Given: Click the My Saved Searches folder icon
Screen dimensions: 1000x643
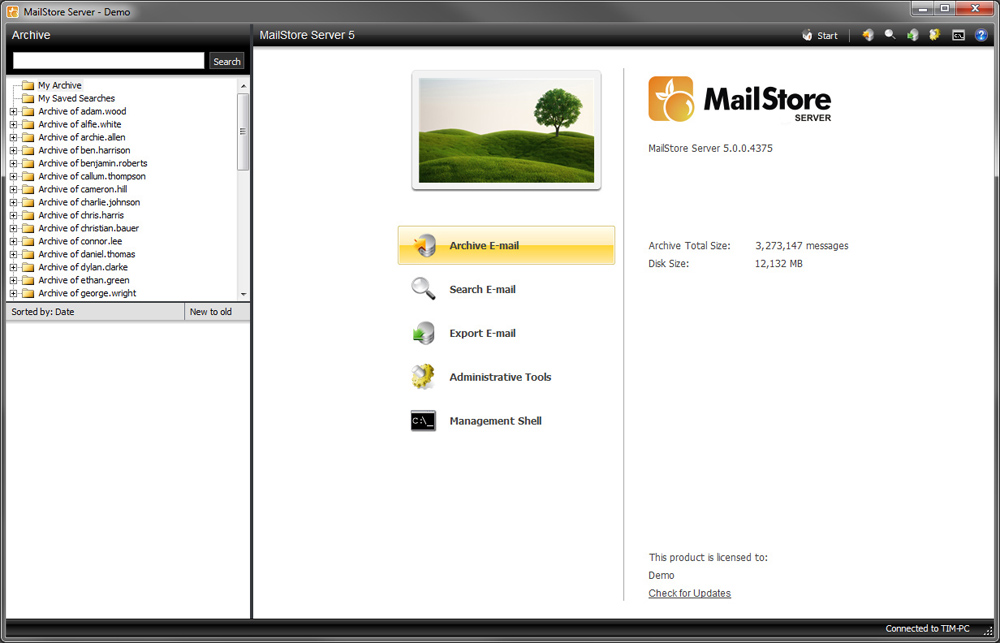Looking at the screenshot, I should 27,98.
